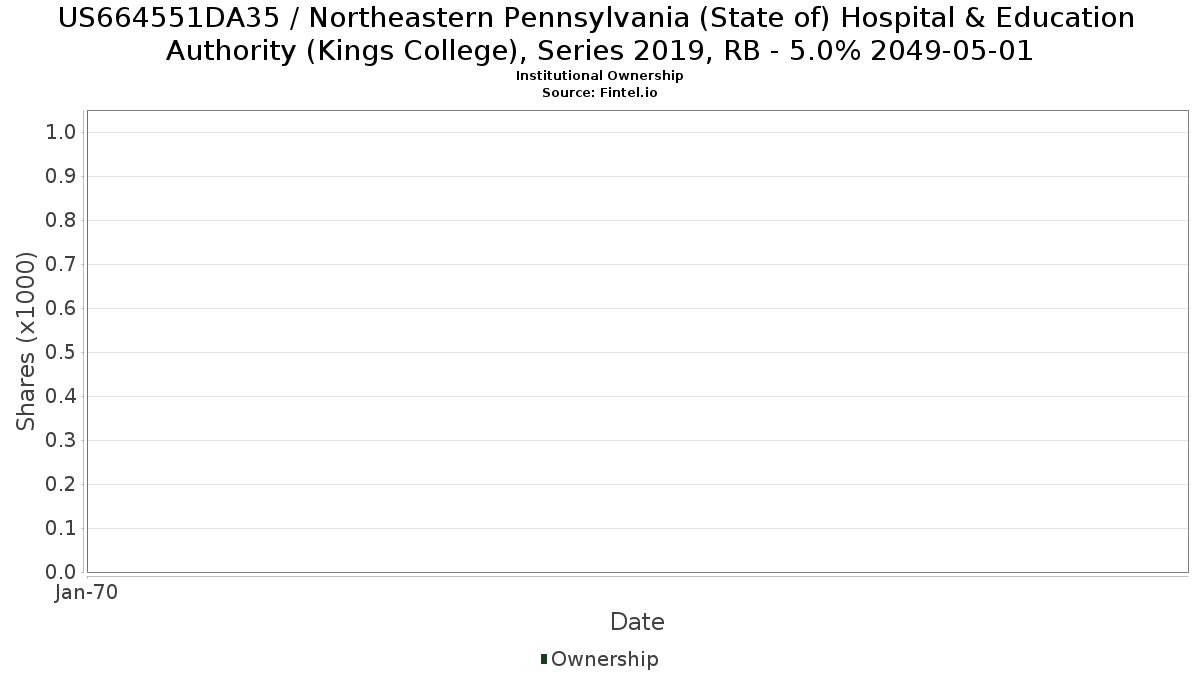Click the 0.6 y-axis tick label
1200x675 pixels.
61,308
